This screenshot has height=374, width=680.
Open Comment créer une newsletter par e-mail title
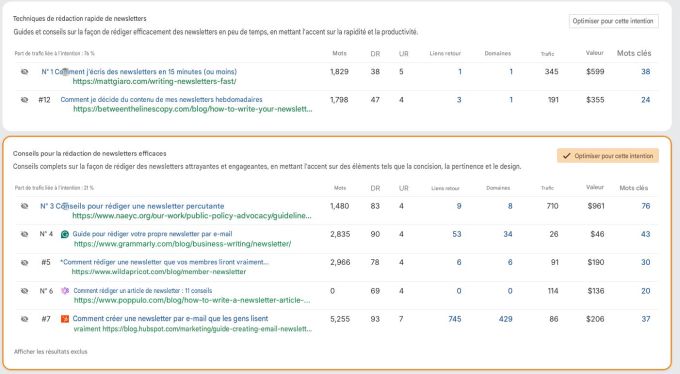click(x=170, y=318)
